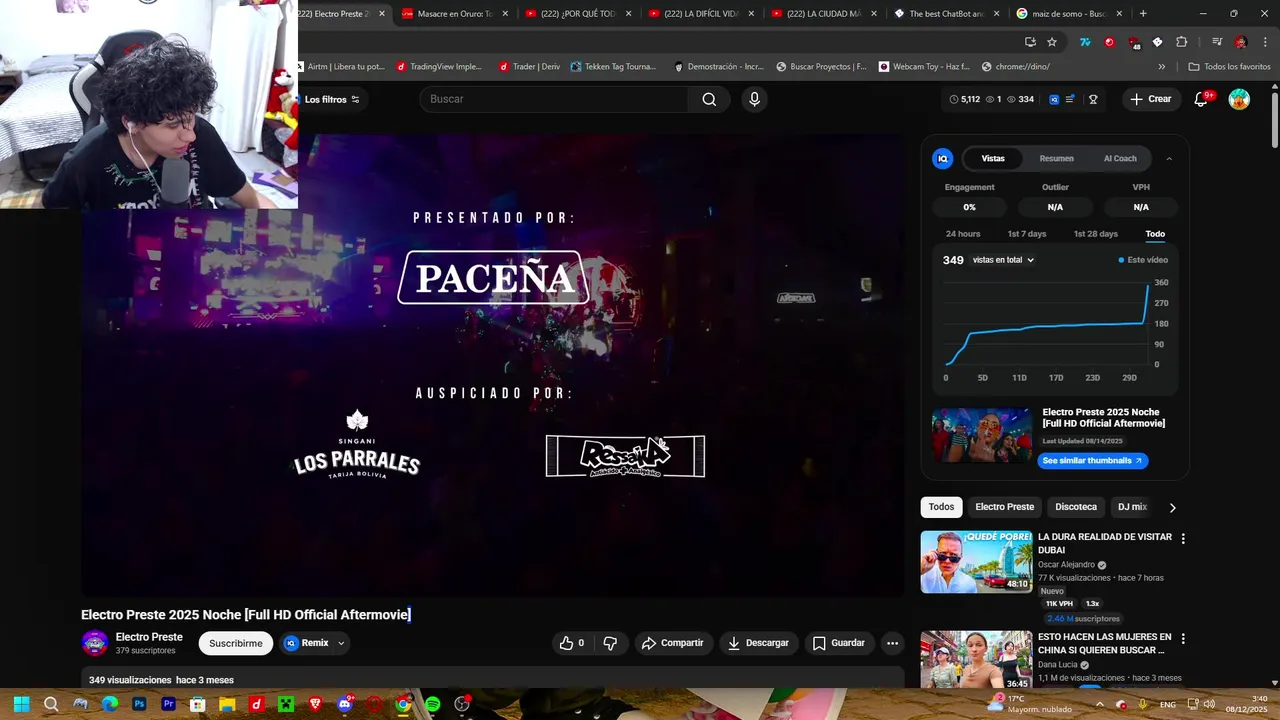Viewport: 1280px width, 720px height.
Task: Click the red record extension icon
Action: click(1109, 42)
